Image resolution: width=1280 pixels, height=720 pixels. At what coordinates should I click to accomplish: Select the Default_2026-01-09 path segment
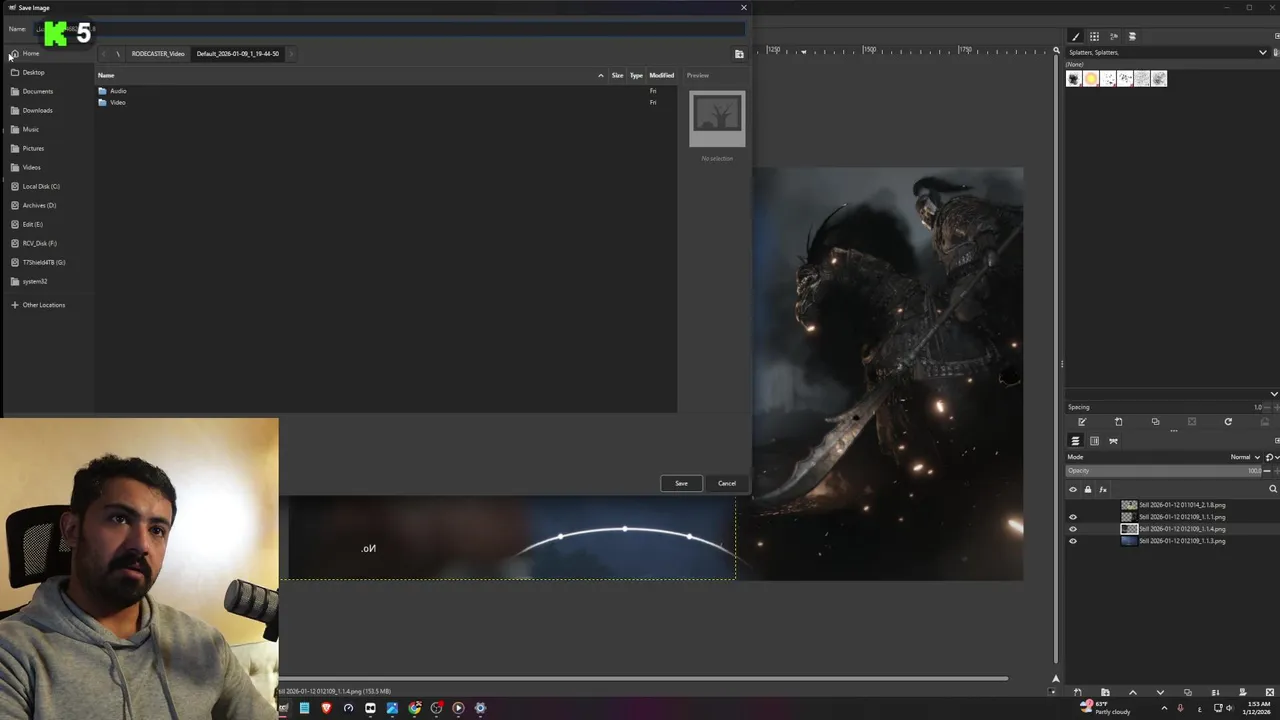[238, 54]
